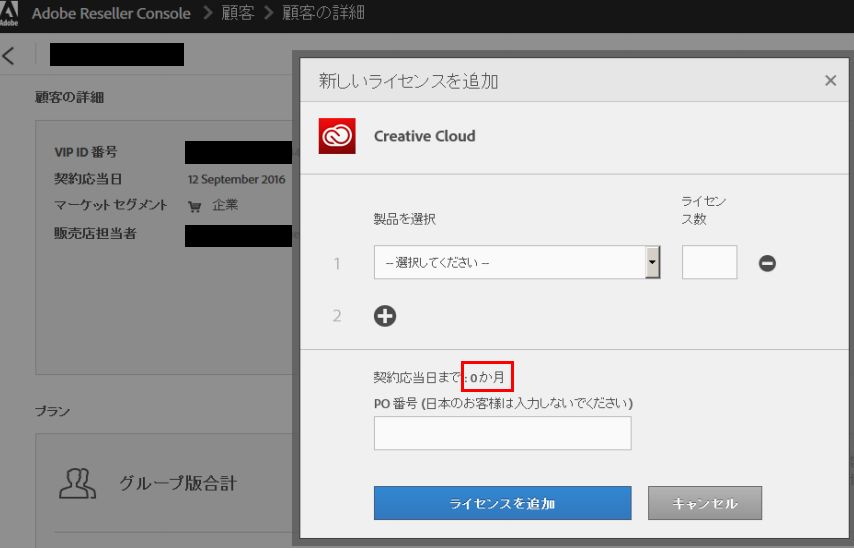854x548 pixels.
Task: Click the ライセンスを追加 button
Action: point(502,503)
